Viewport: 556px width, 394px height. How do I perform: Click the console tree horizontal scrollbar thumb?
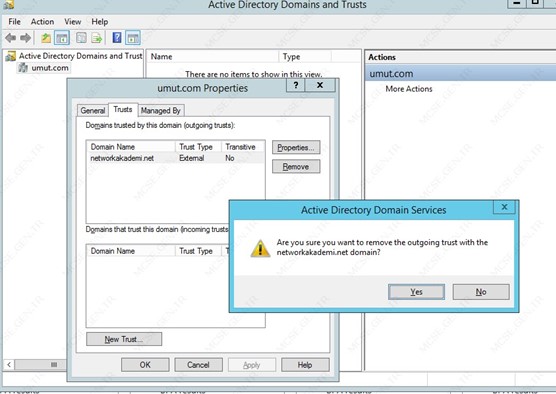[x=41, y=365]
